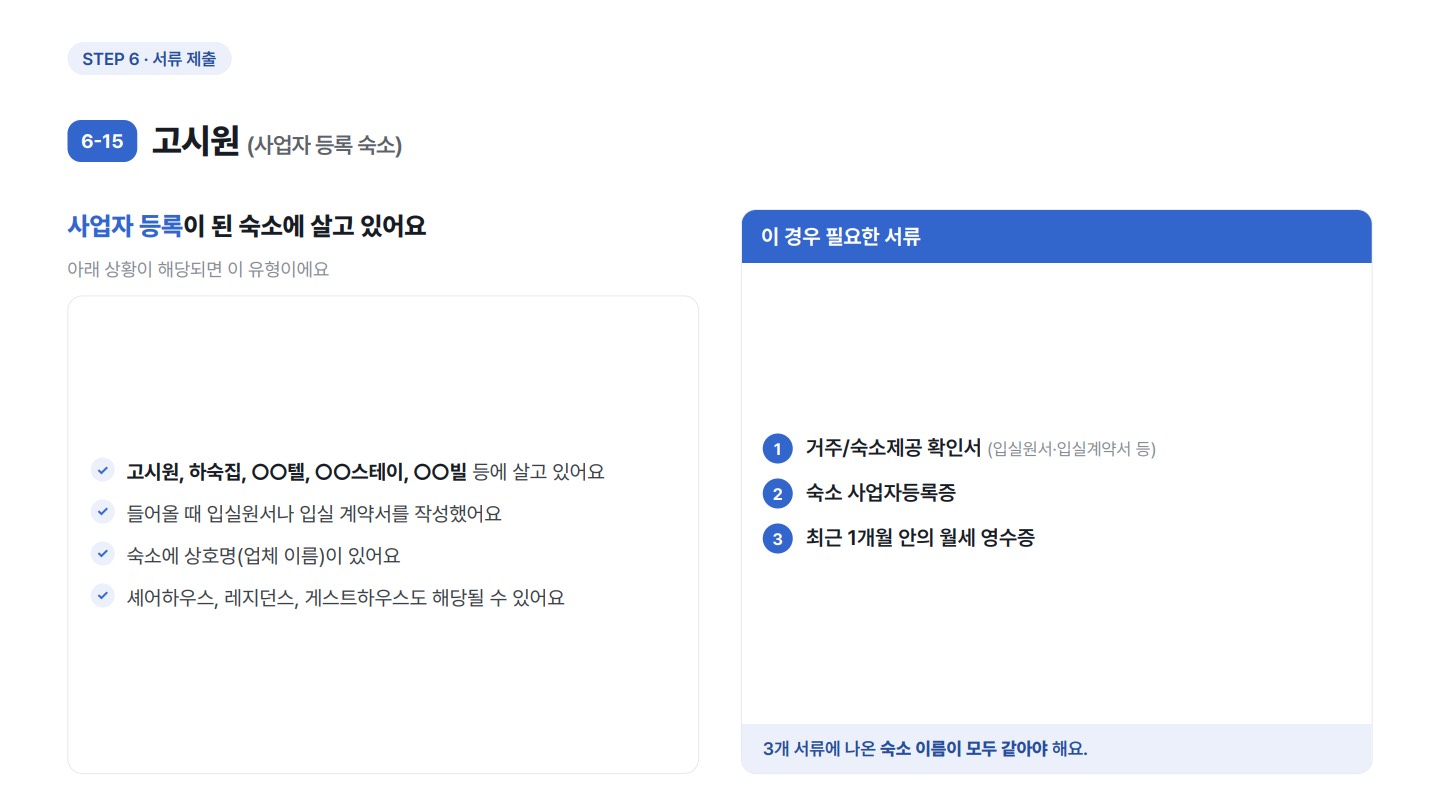Click the subtitle 아래 상황이 해당되면 이 유형이에요
This screenshot has width=1440, height=810.
pyautogui.click(x=198, y=269)
